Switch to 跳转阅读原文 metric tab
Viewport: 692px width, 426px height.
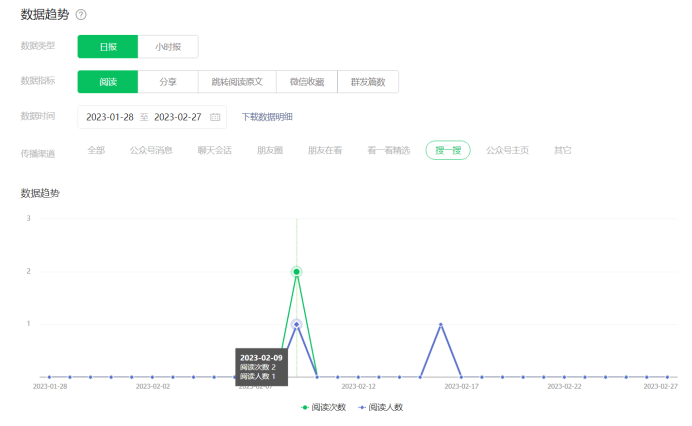pyautogui.click(x=237, y=82)
